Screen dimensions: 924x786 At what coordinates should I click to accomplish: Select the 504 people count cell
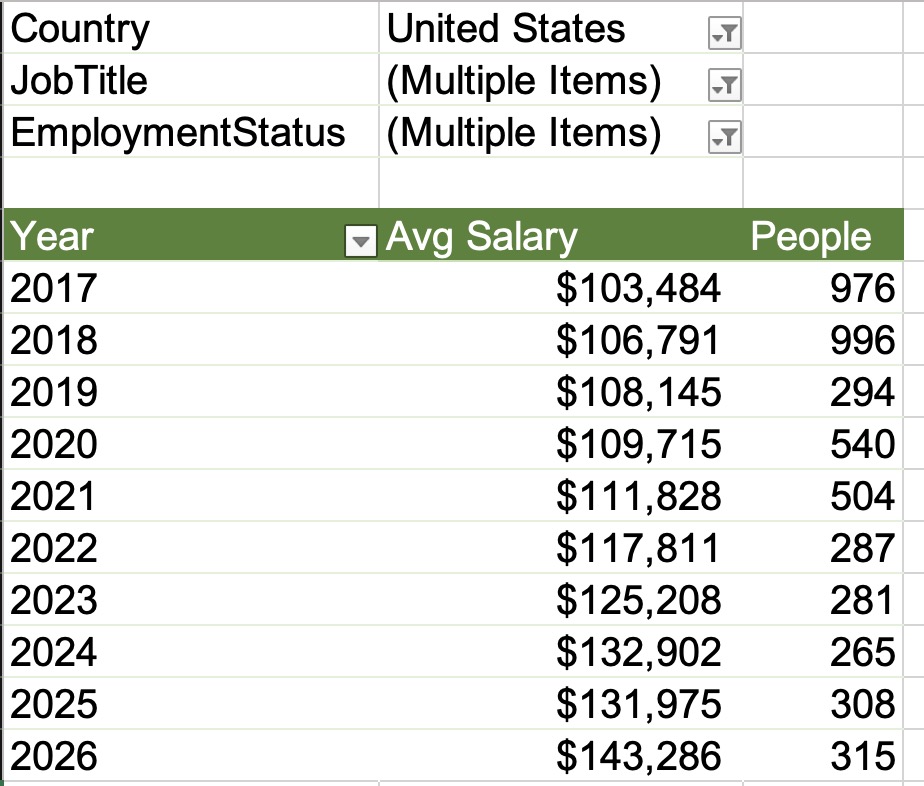[x=862, y=497]
